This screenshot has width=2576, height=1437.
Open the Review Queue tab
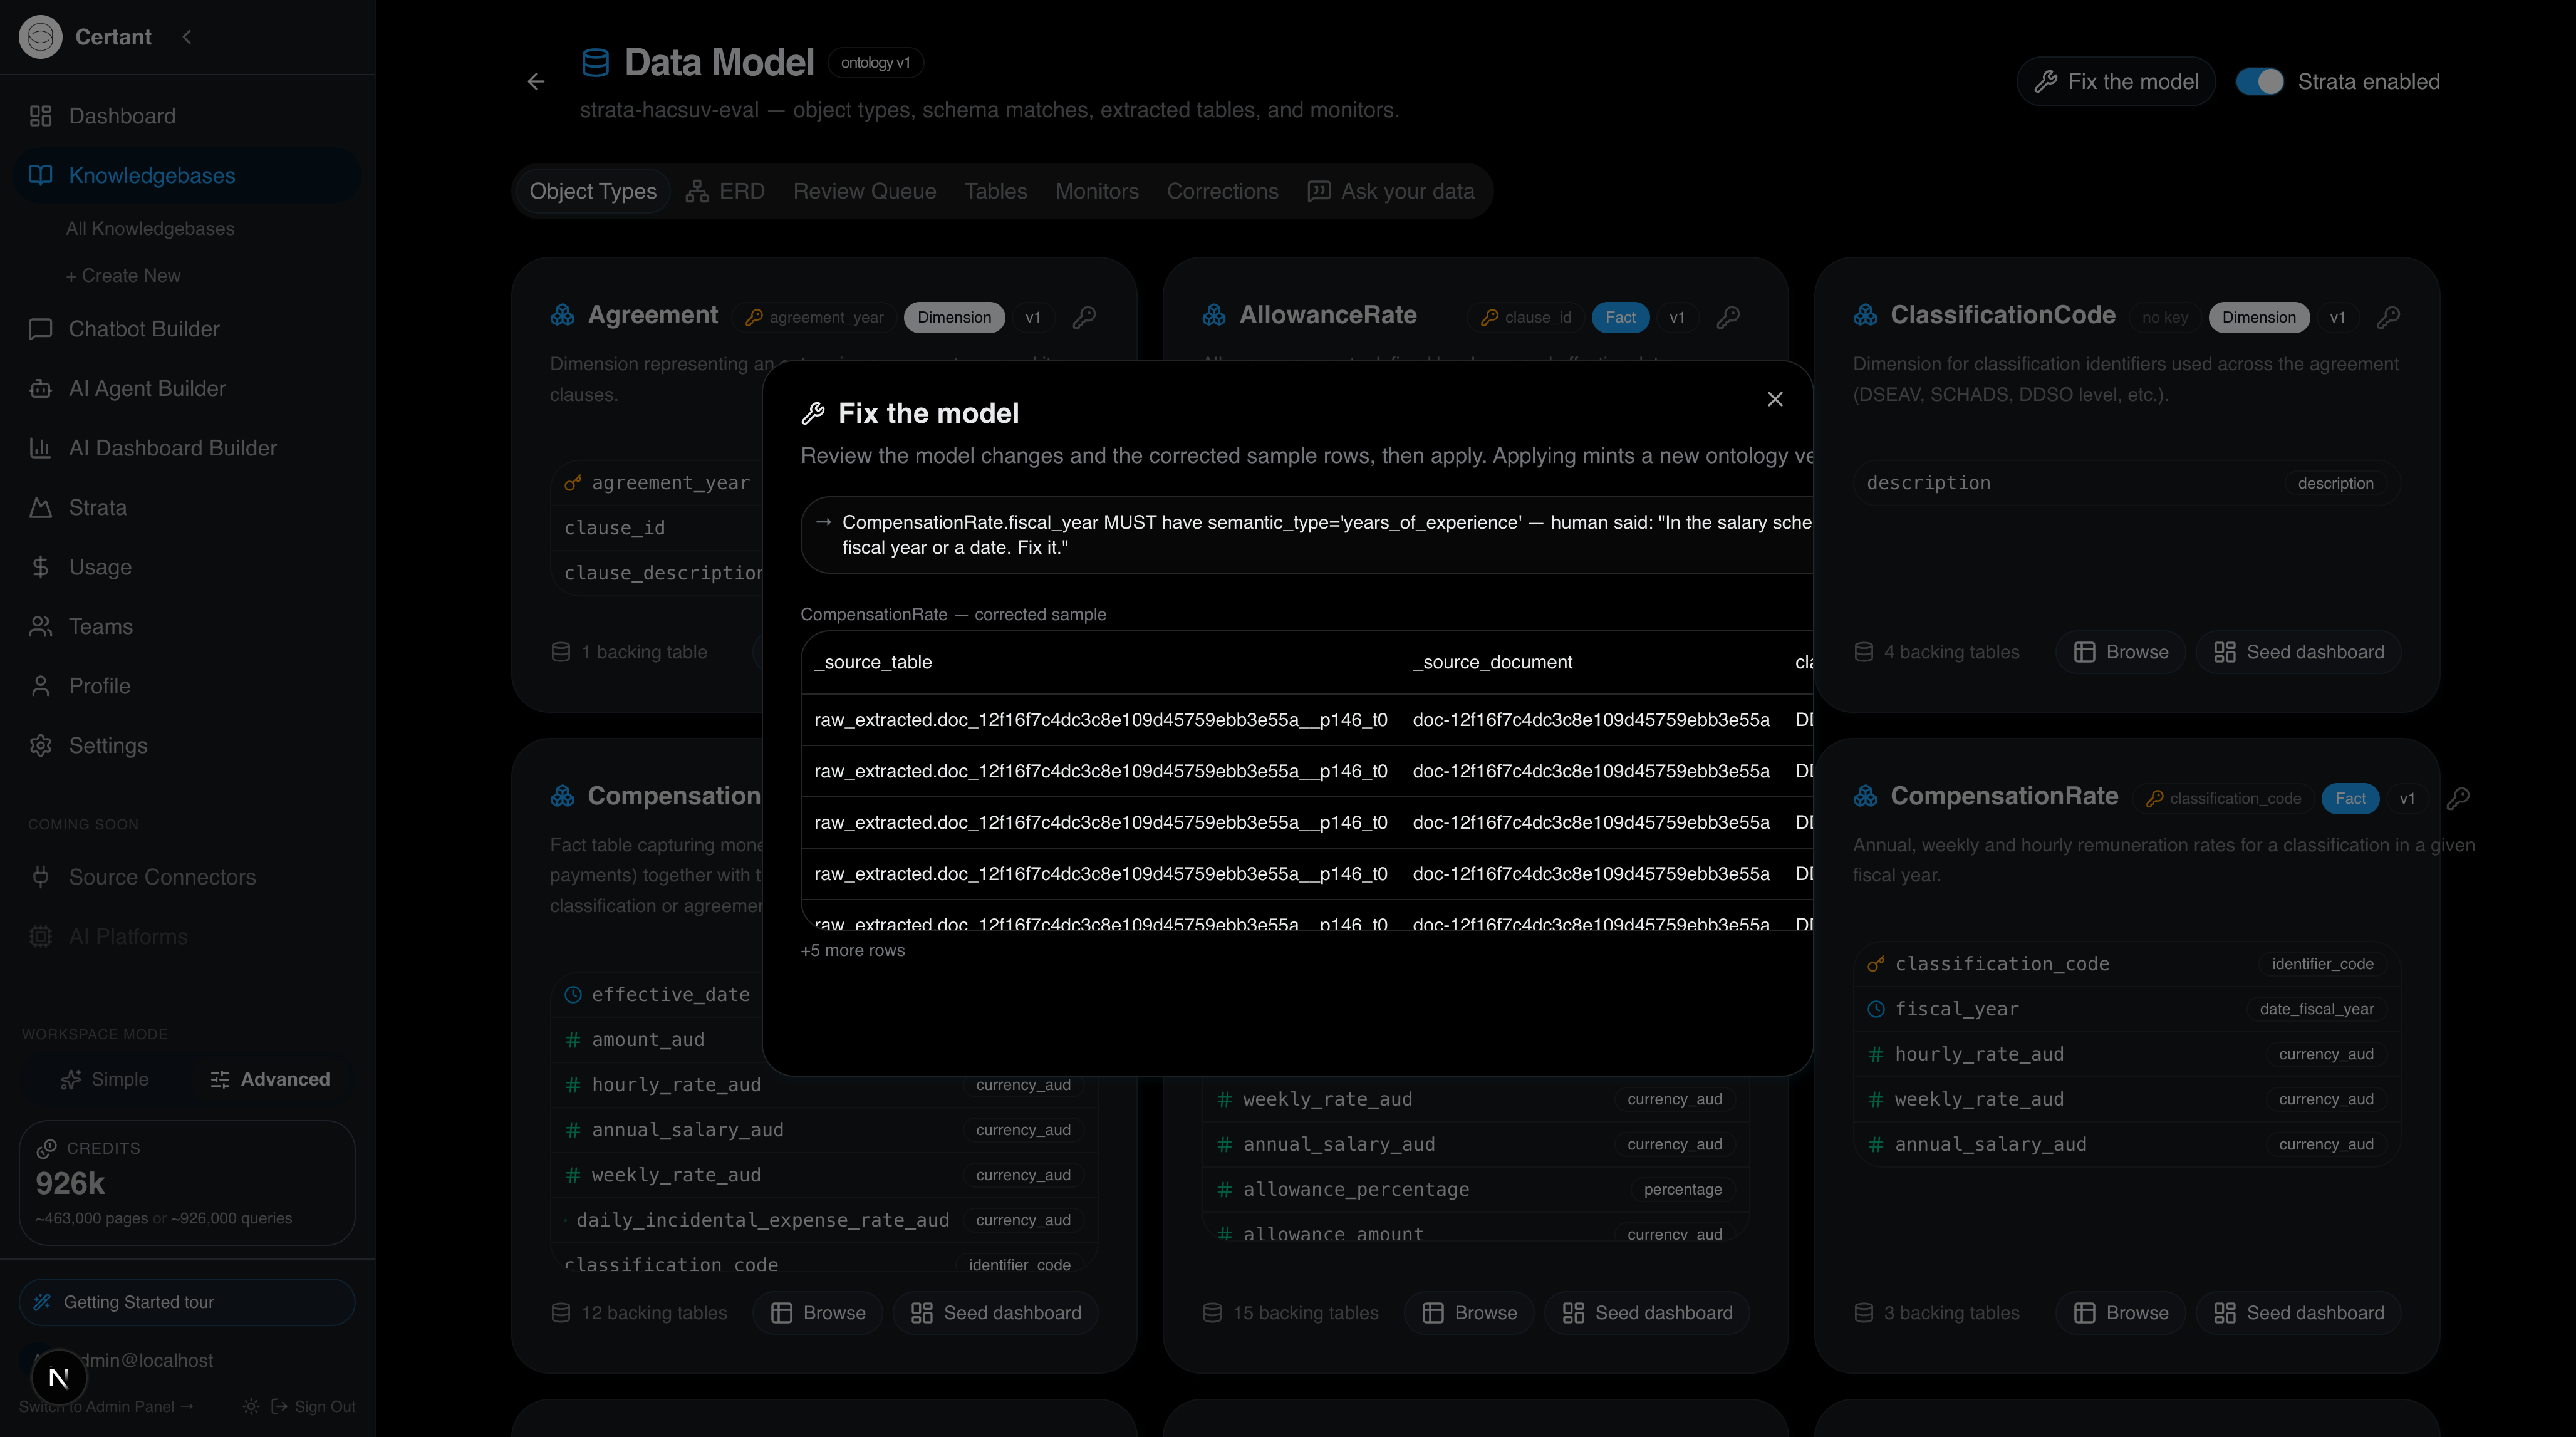pos(864,191)
